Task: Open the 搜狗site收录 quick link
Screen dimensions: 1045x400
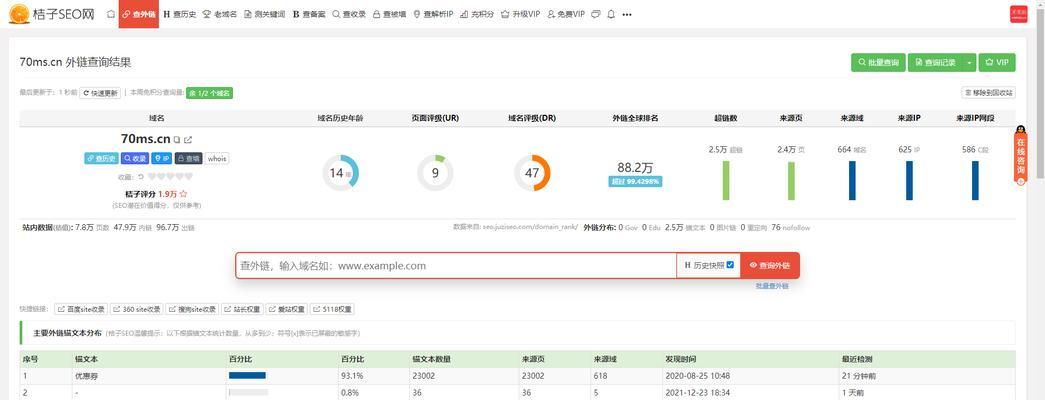Action: pos(193,309)
